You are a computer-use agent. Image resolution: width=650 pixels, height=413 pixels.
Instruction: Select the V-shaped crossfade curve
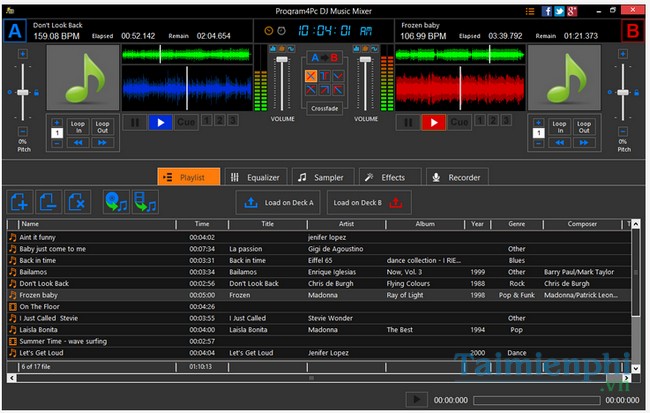tap(338, 75)
